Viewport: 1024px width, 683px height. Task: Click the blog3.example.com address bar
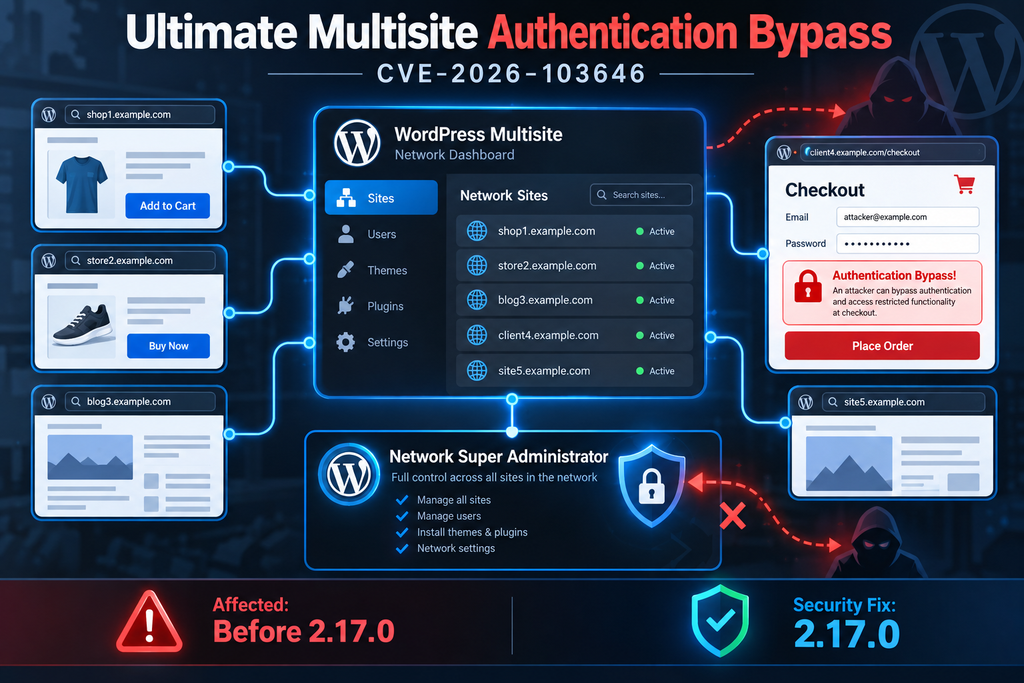point(140,402)
